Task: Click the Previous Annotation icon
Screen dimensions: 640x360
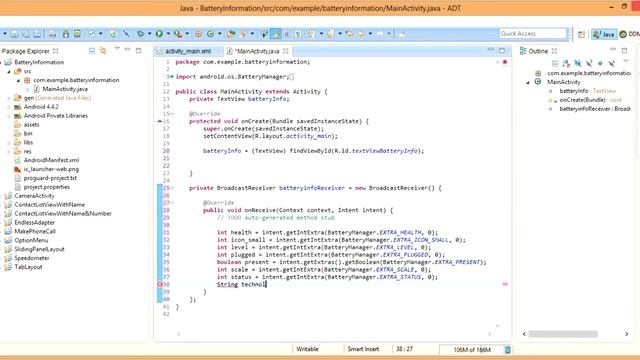Action: click(330, 34)
